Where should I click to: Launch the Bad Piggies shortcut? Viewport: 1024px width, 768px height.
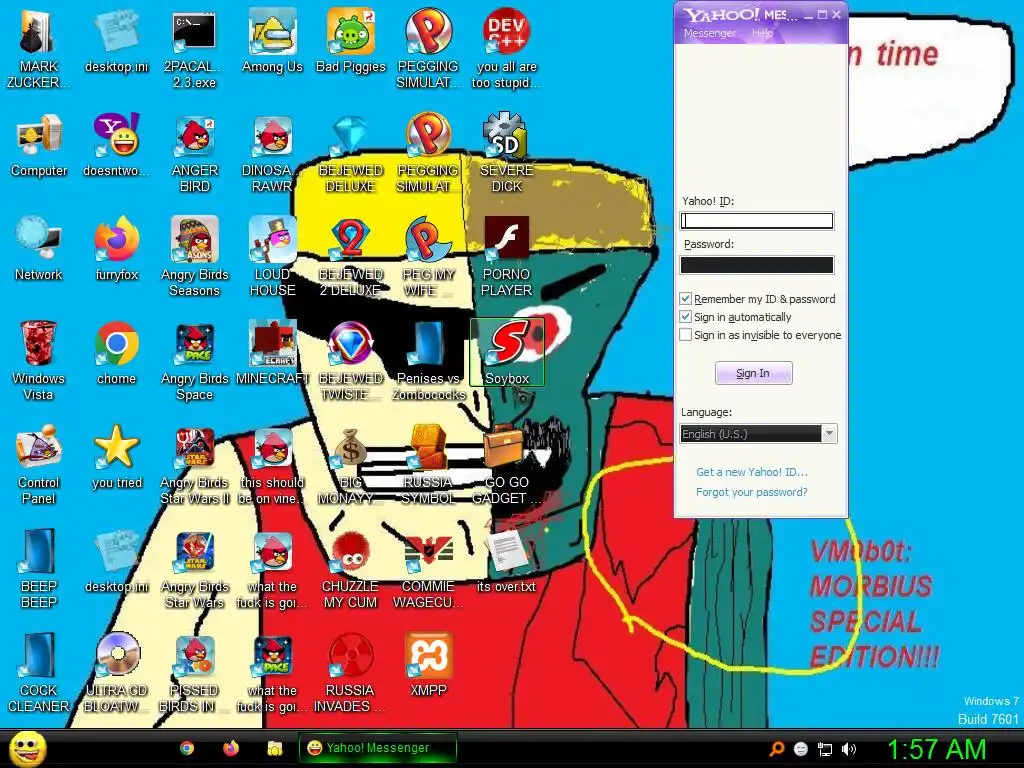[351, 41]
